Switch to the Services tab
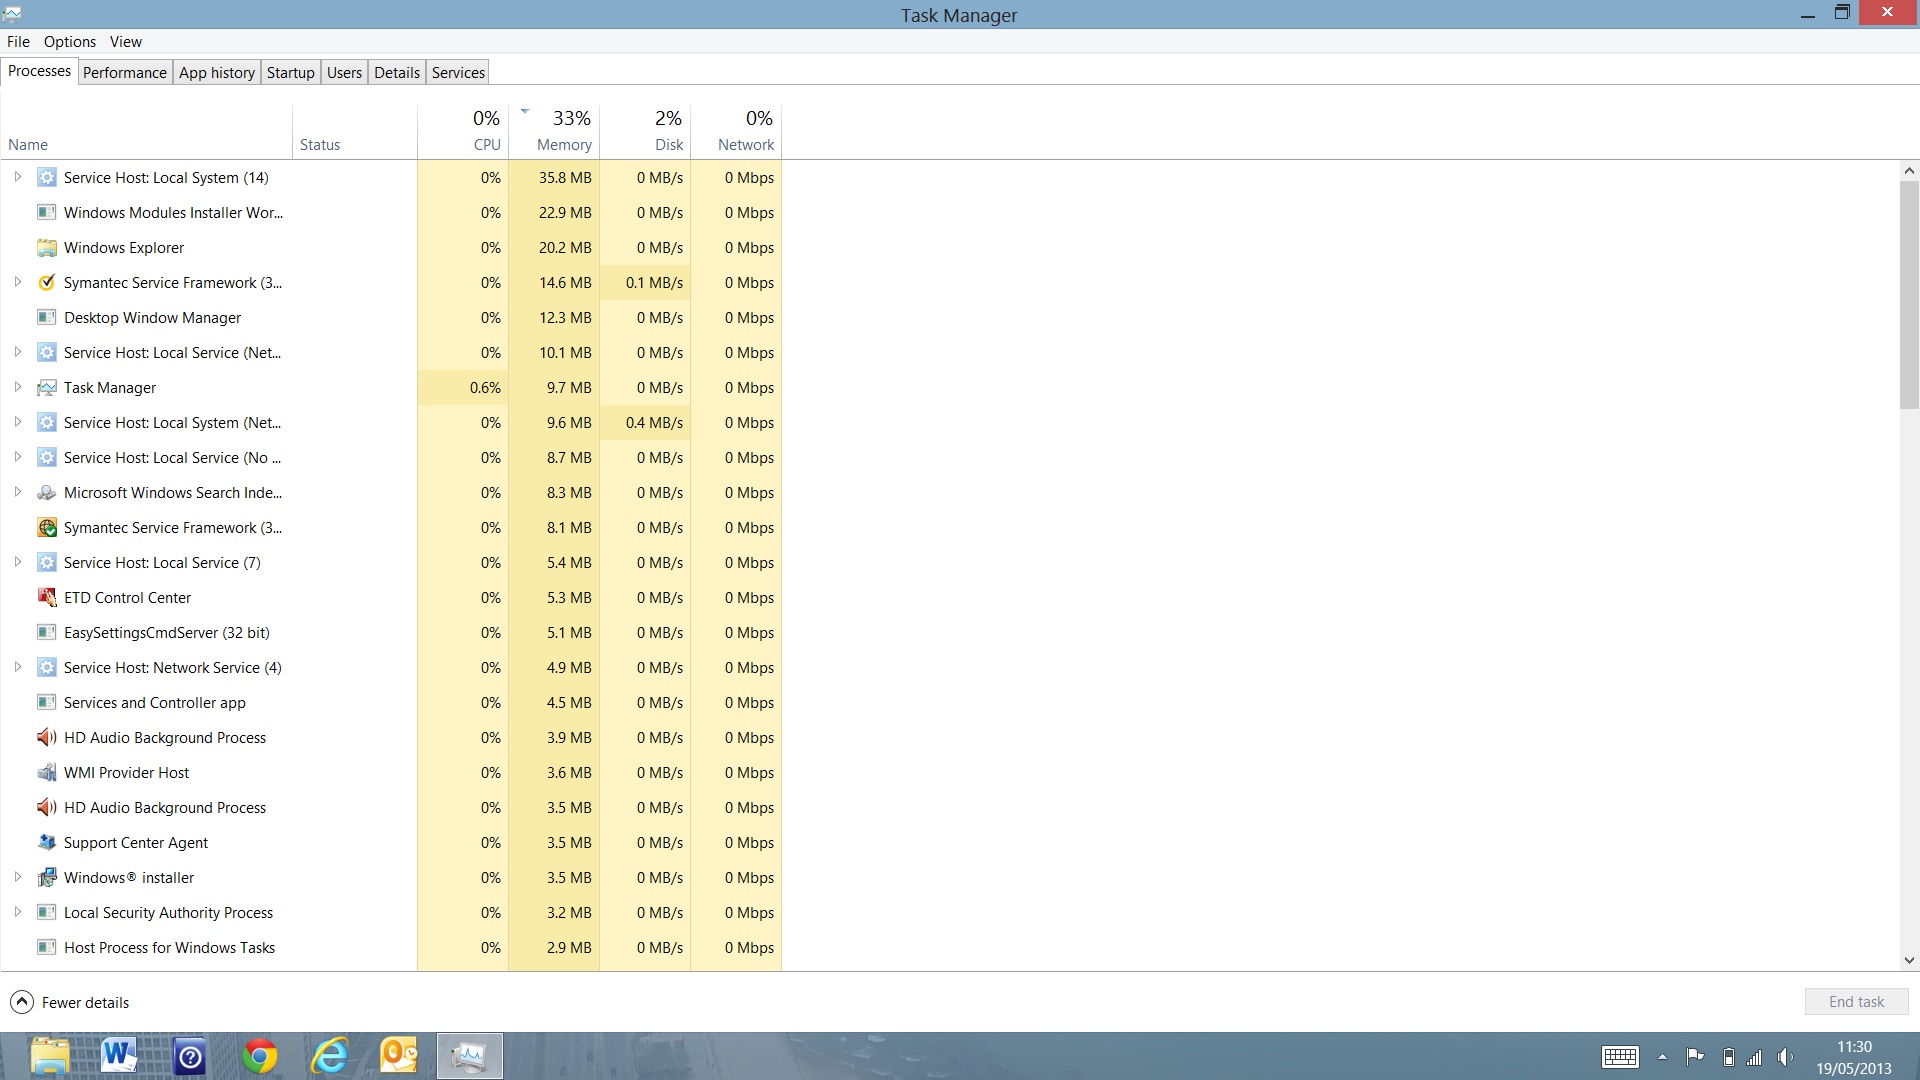Viewport: 1920px width, 1080px height. click(459, 72)
